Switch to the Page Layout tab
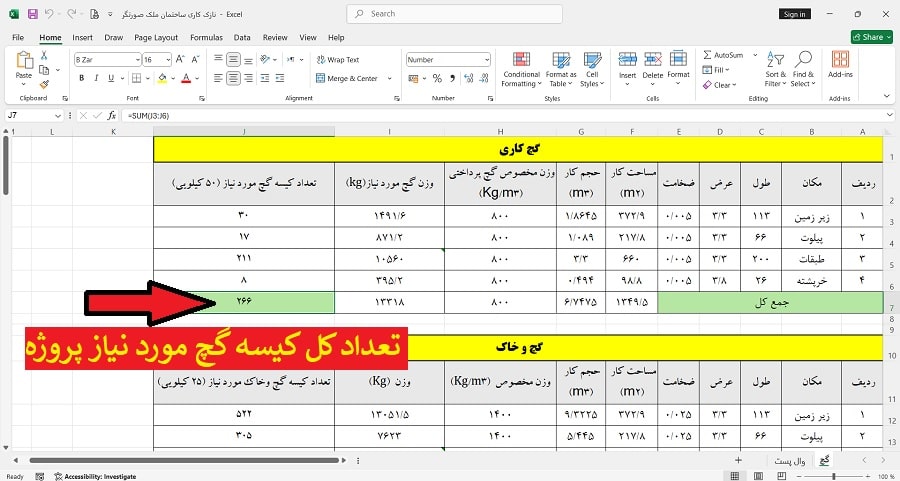Image resolution: width=900 pixels, height=481 pixels. (x=155, y=37)
